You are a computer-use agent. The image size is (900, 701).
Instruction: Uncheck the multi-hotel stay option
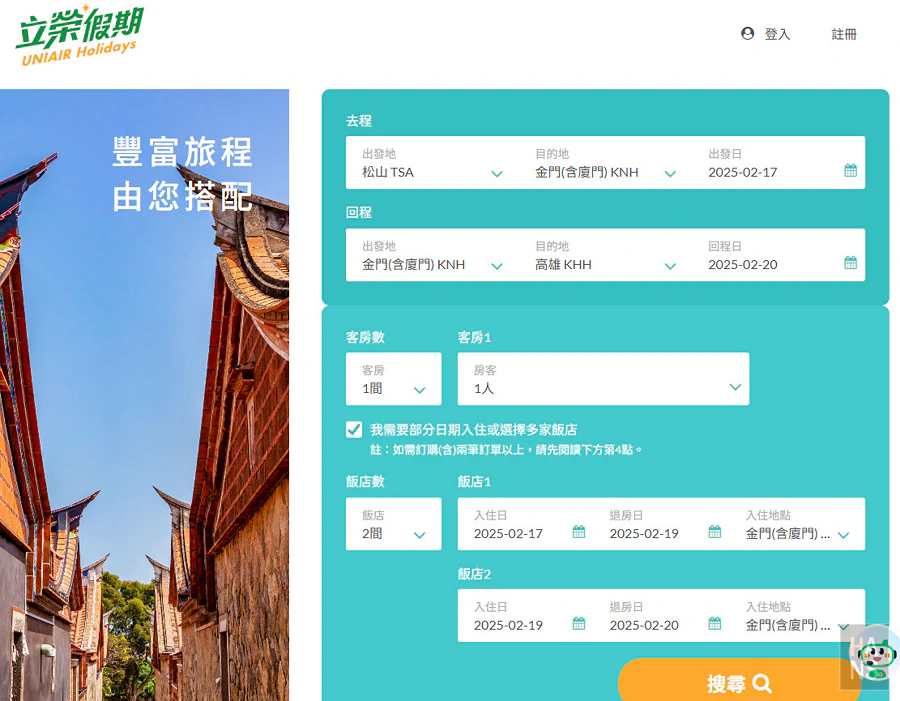point(353,429)
